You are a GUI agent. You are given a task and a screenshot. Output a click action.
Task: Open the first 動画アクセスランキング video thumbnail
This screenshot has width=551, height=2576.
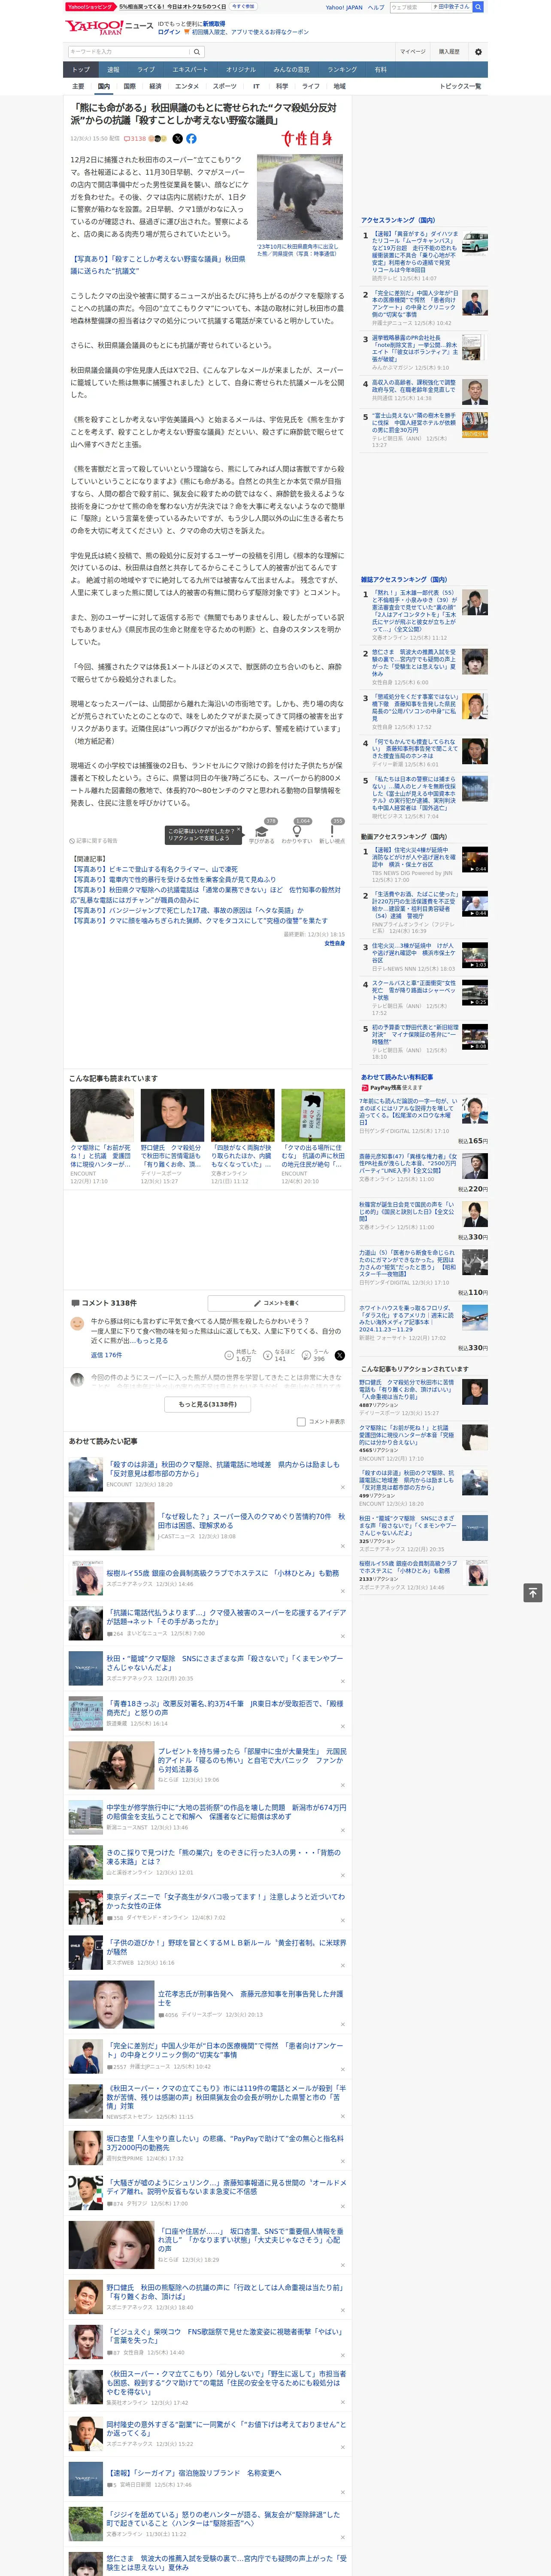coord(475,859)
